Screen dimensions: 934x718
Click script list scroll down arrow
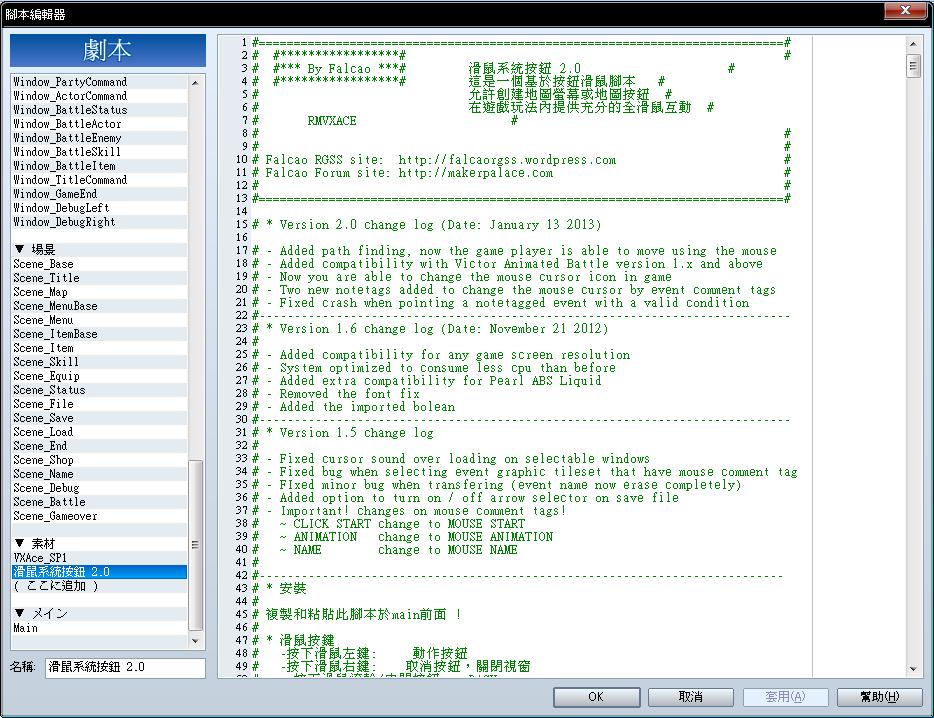195,641
